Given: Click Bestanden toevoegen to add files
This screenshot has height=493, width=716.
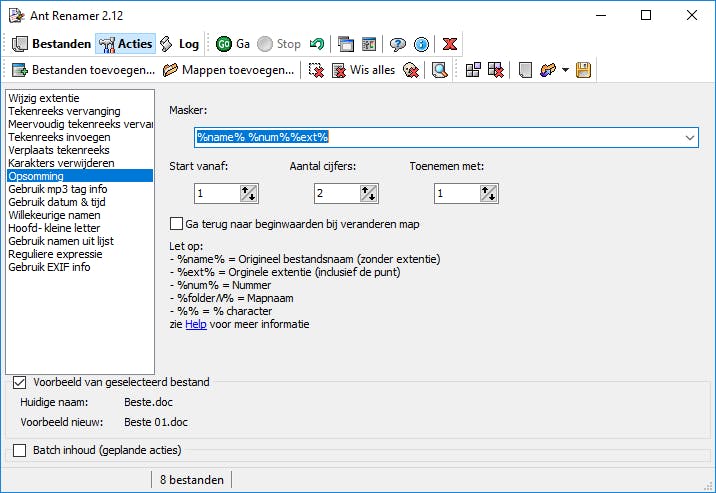Looking at the screenshot, I should 83,70.
